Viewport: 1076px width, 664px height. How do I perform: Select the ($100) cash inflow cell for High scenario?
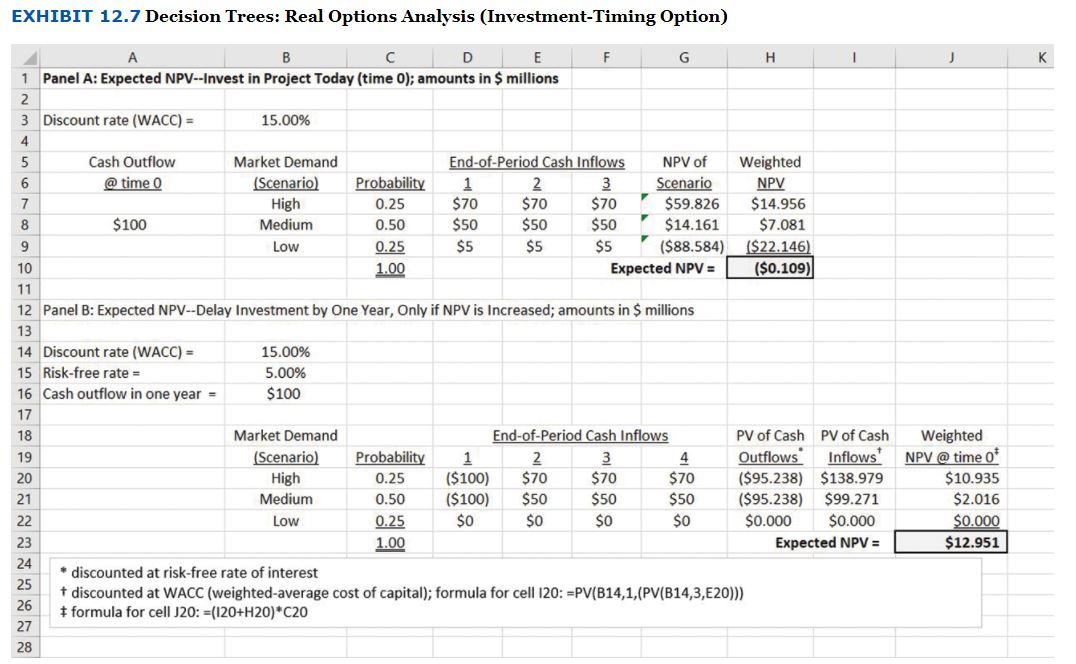[x=466, y=478]
